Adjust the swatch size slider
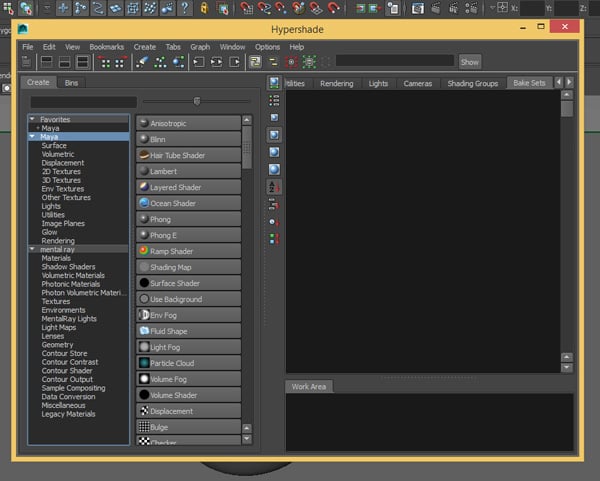Screen dimensions: 600x481 tap(197, 101)
